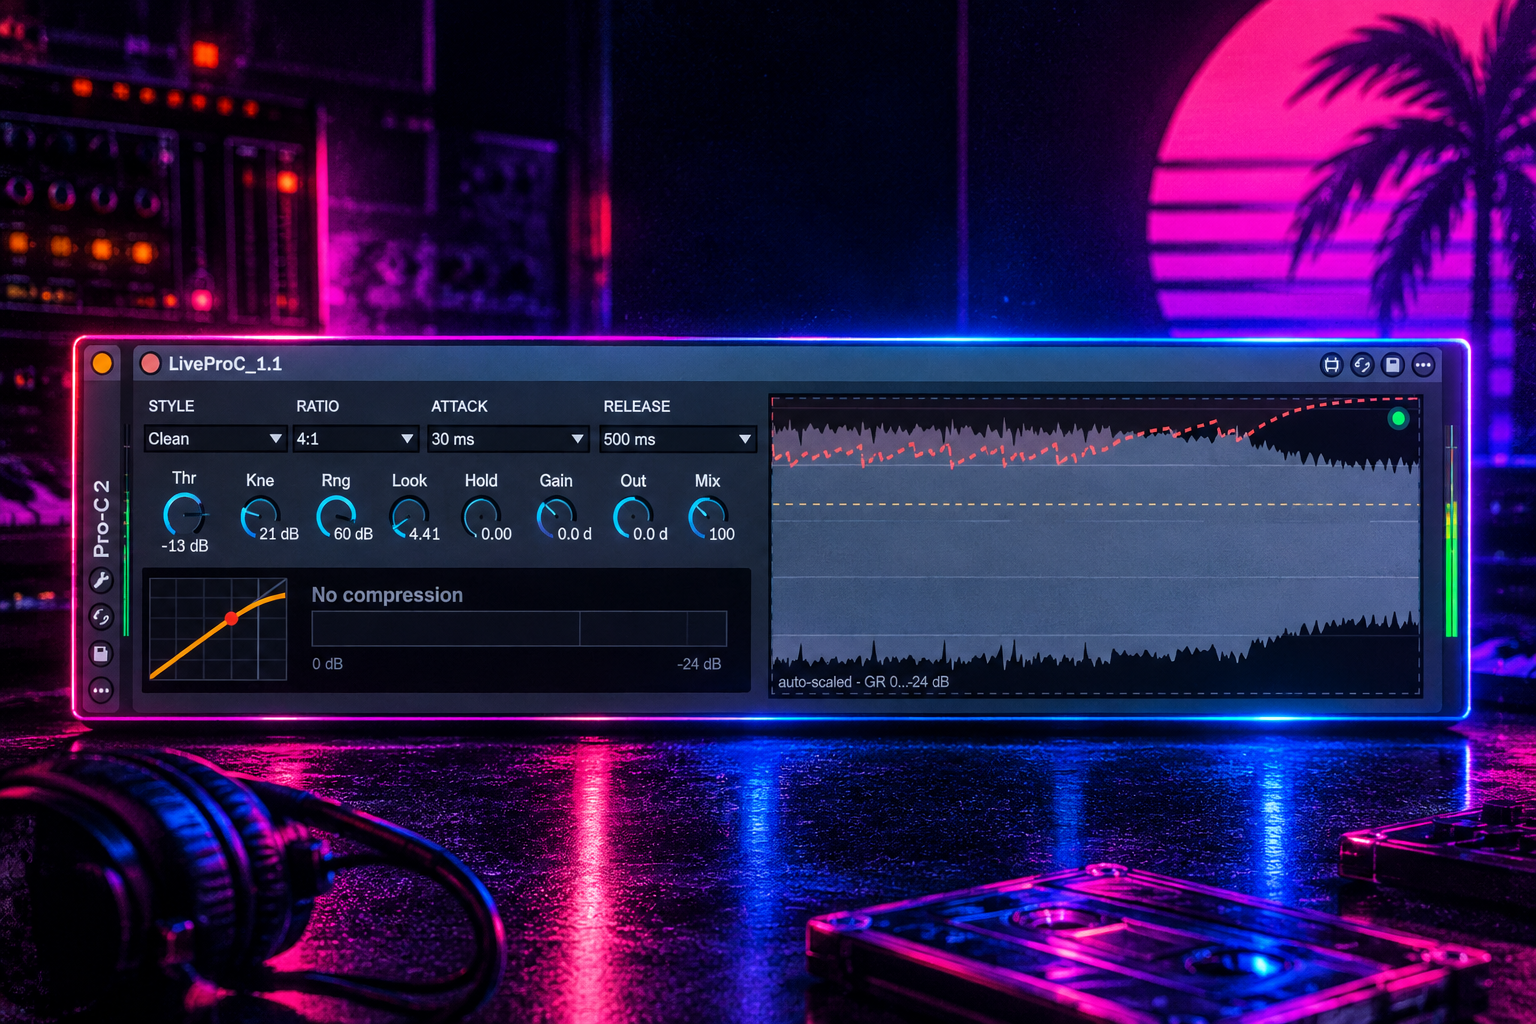1536x1024 pixels.
Task: Click the waveform level display
Action: pos(1096,546)
